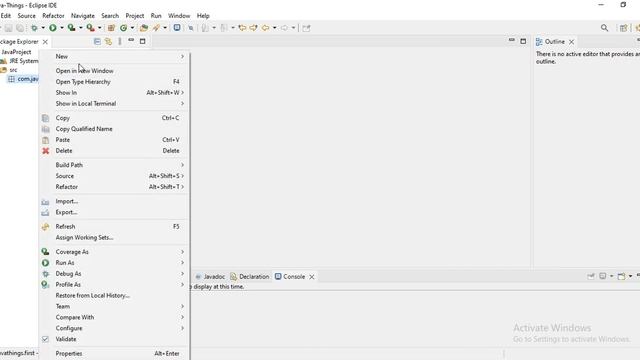Viewport: 640px width, 360px height.
Task: Close the Package Explorer tab
Action: tap(45, 42)
